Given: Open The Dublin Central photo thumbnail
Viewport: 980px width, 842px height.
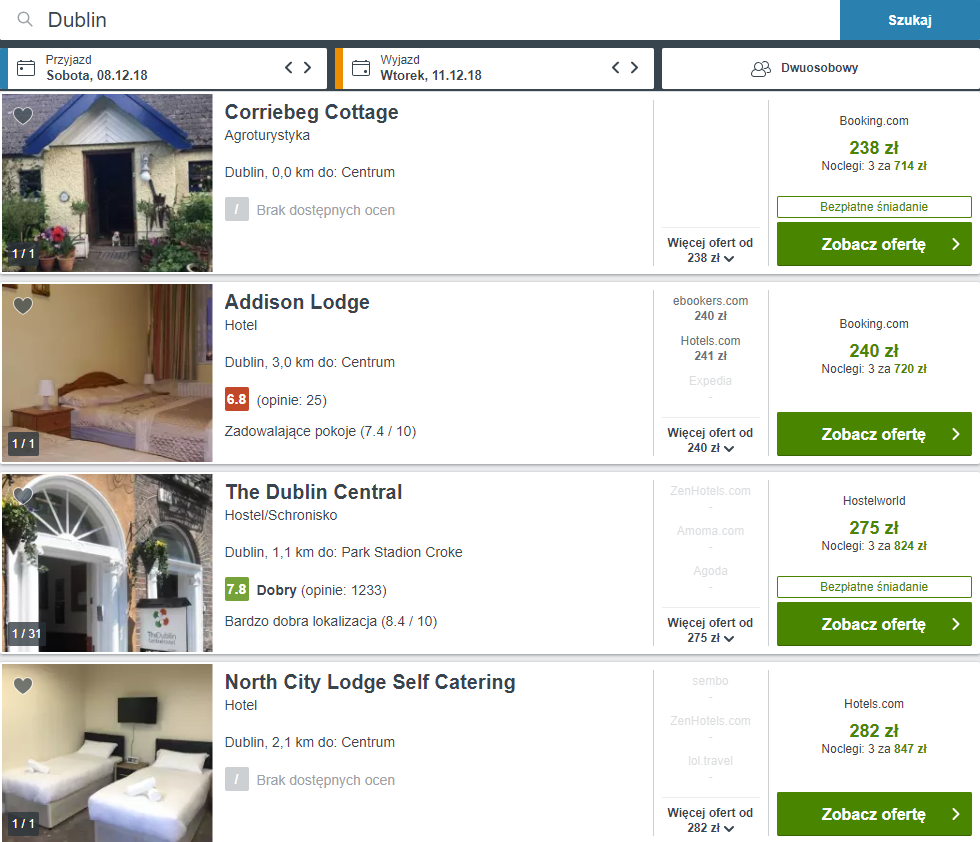Looking at the screenshot, I should click(108, 563).
